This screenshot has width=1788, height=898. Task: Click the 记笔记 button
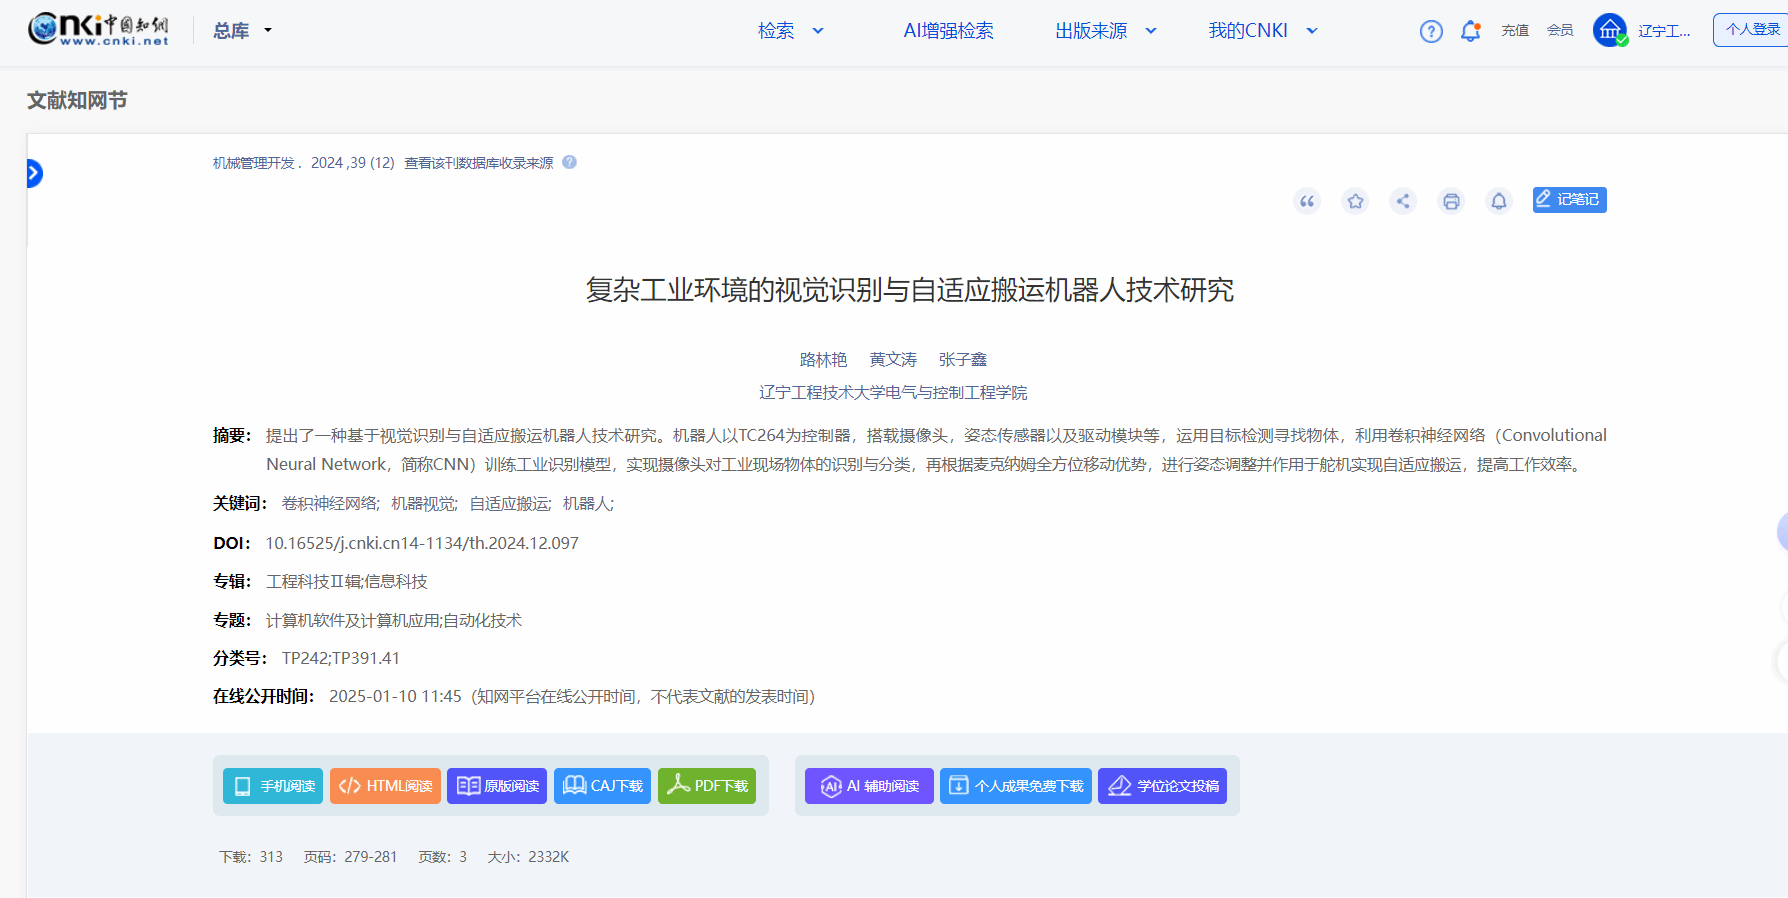[x=1569, y=200]
